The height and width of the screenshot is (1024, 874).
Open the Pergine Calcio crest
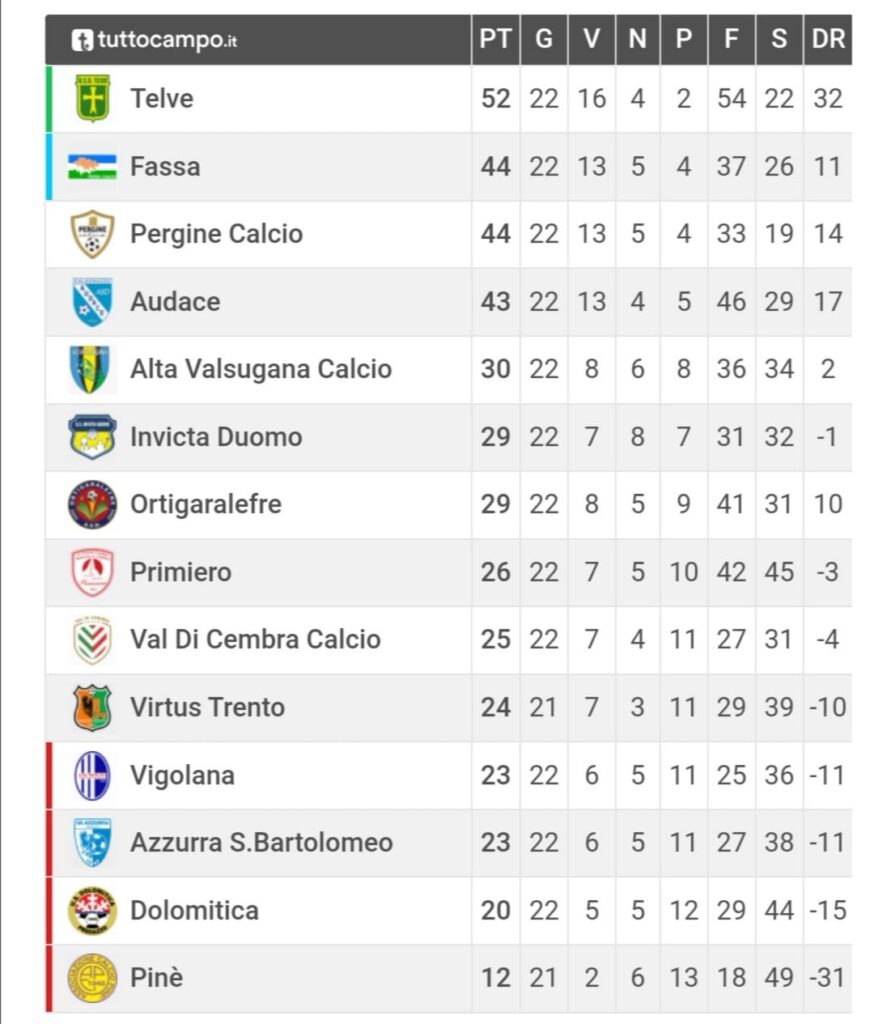(x=92, y=234)
